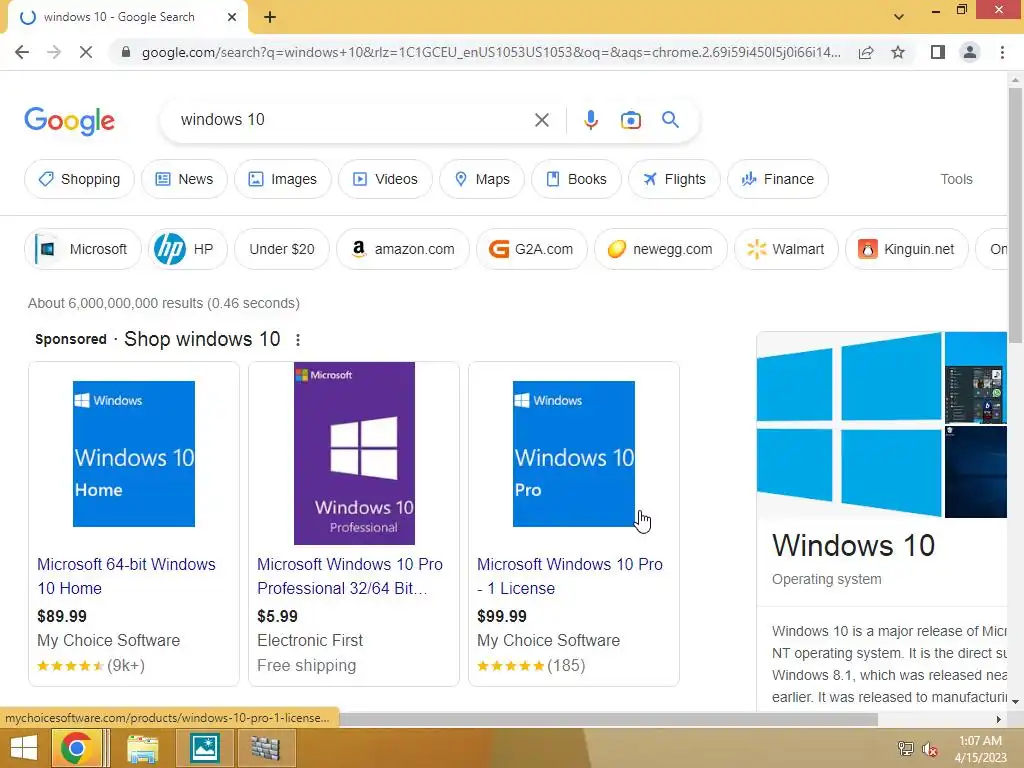Viewport: 1024px width, 768px height.
Task: Open the photo app taskbar icon
Action: [204, 748]
